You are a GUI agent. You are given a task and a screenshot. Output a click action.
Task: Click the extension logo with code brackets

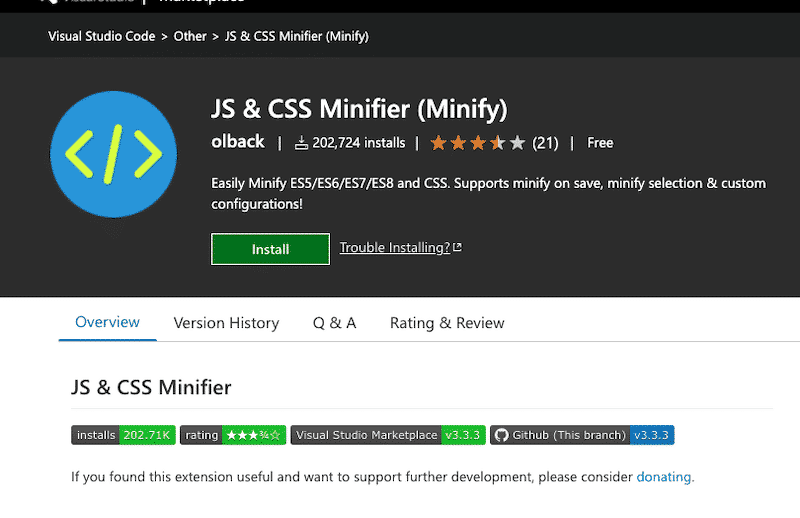click(113, 154)
